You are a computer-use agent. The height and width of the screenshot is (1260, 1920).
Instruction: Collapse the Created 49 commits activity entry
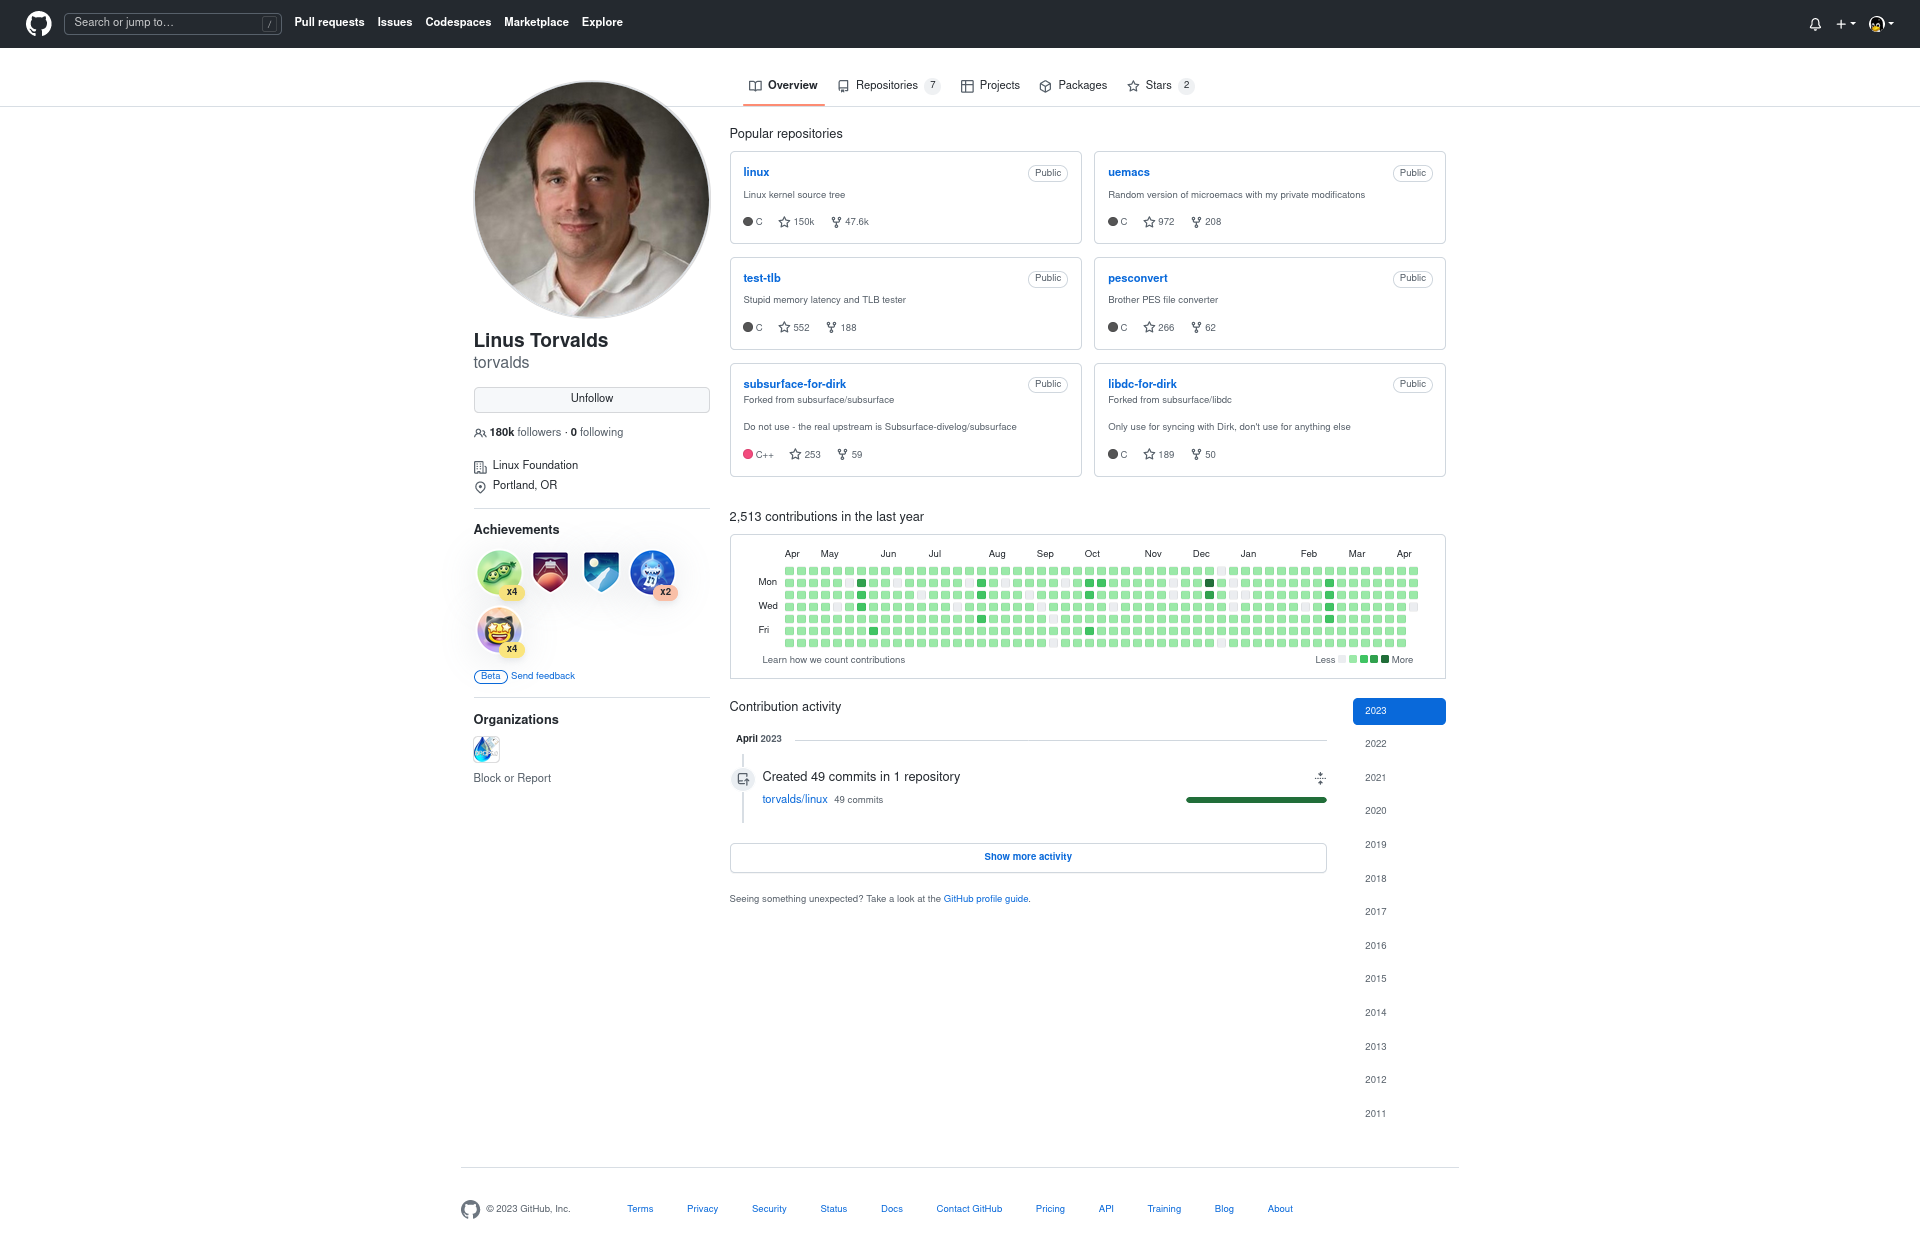(x=1320, y=778)
